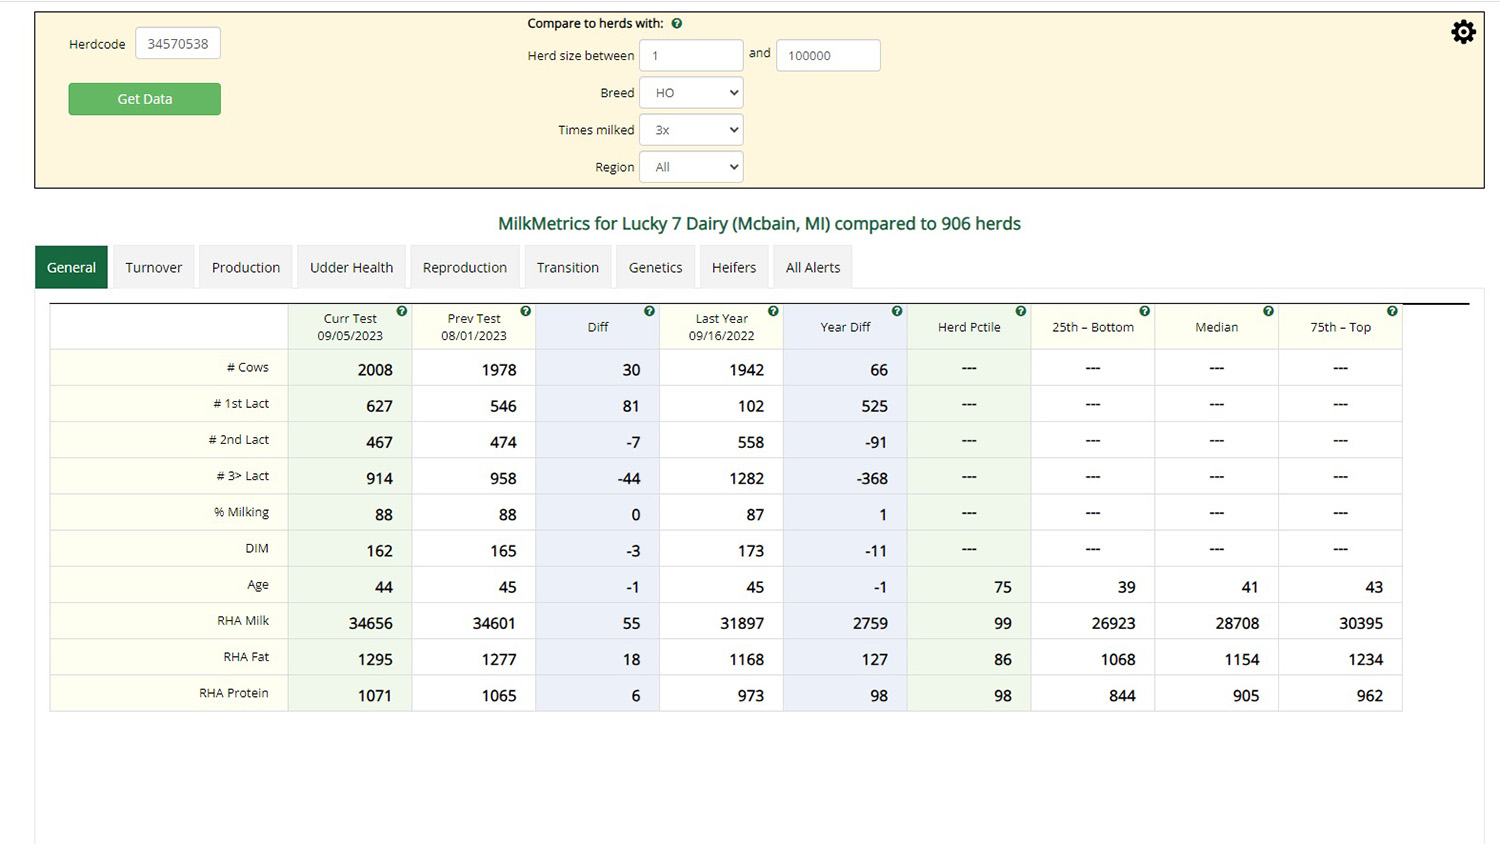Click the RHA Milk row label

point(243,621)
